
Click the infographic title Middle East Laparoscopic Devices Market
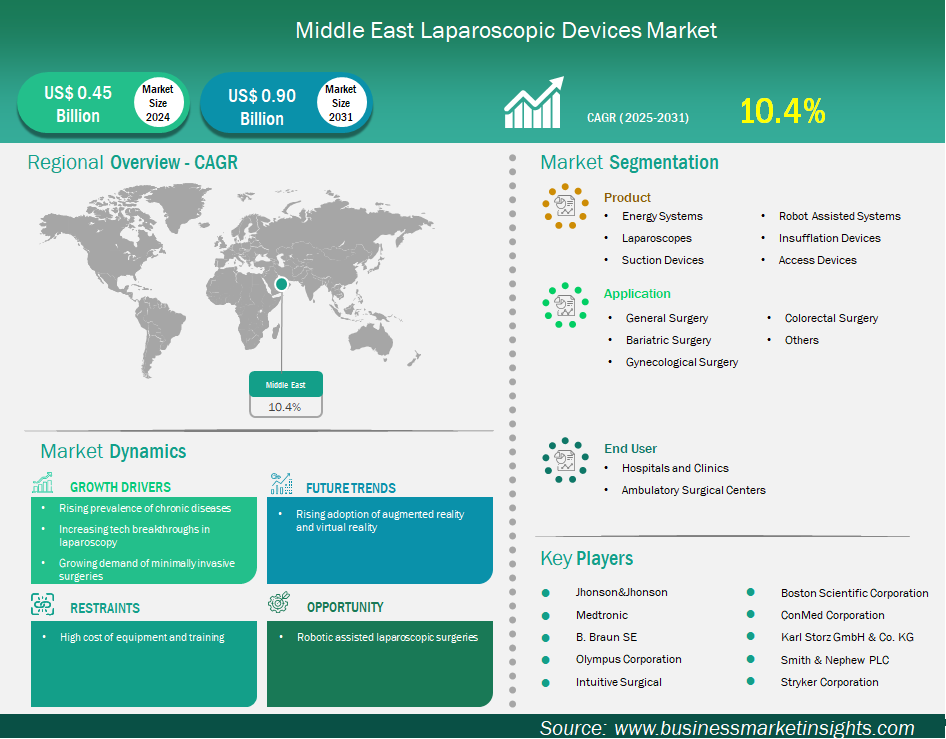506,30
